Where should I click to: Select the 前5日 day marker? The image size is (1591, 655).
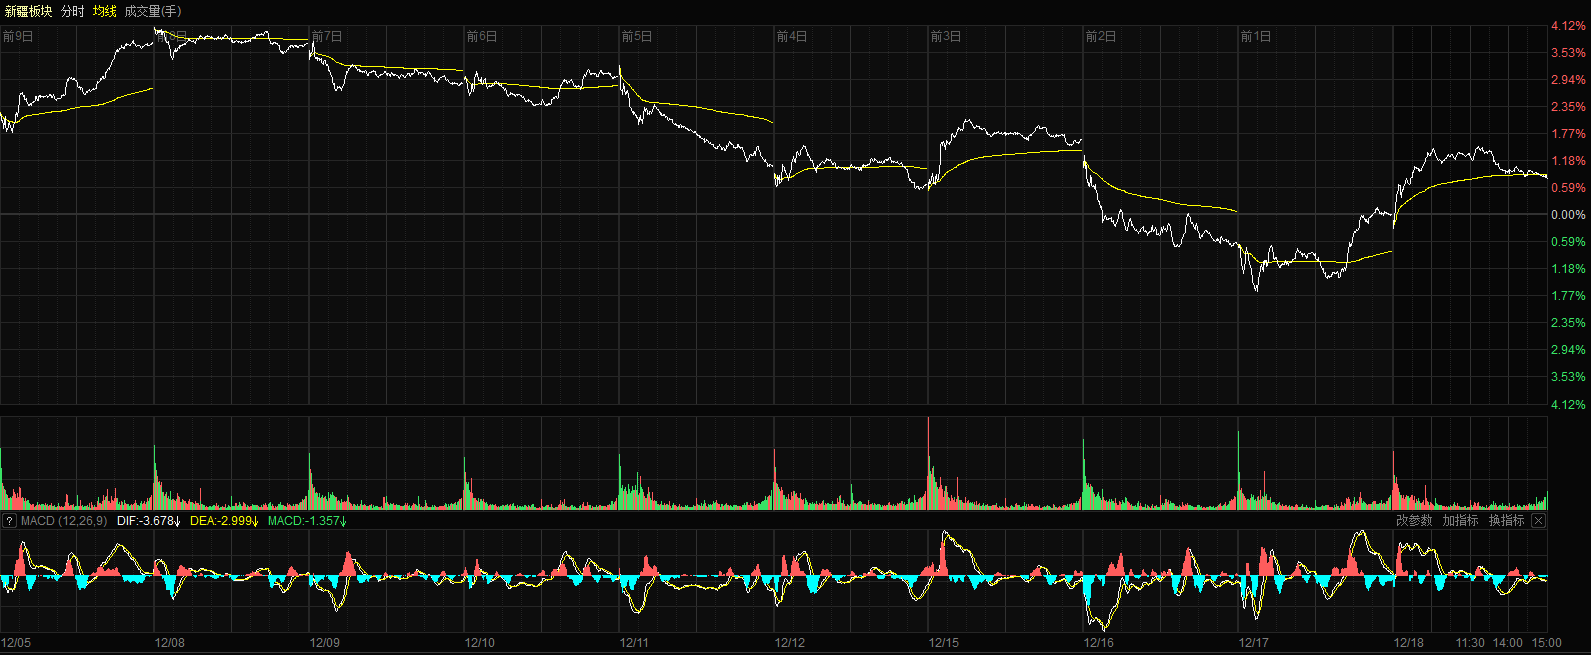point(637,37)
